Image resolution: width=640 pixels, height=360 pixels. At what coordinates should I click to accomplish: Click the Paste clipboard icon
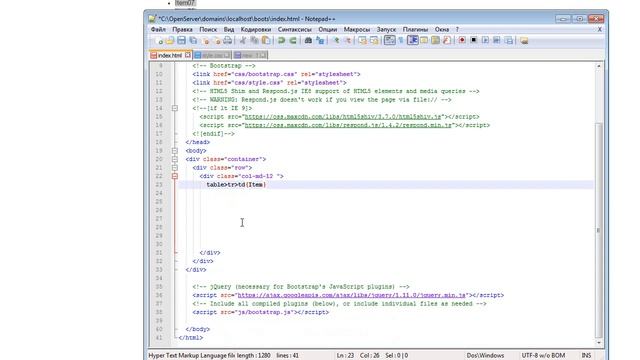pos(266,40)
